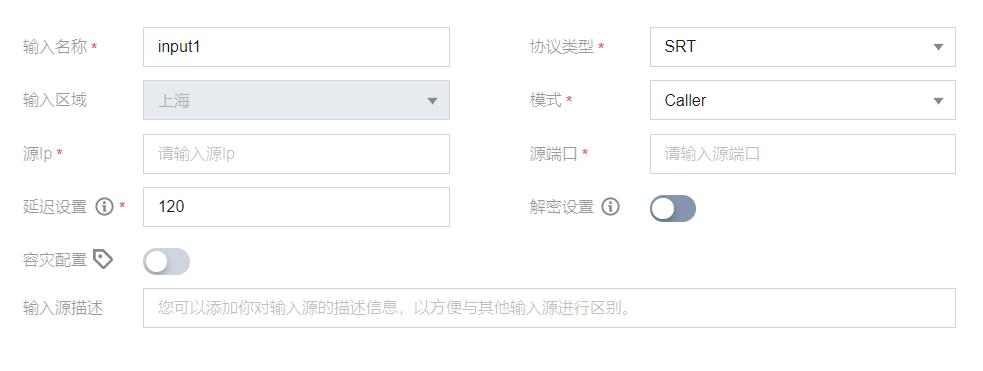Click the 协议类型 label text
The width and height of the screenshot is (983, 371).
tap(561, 47)
